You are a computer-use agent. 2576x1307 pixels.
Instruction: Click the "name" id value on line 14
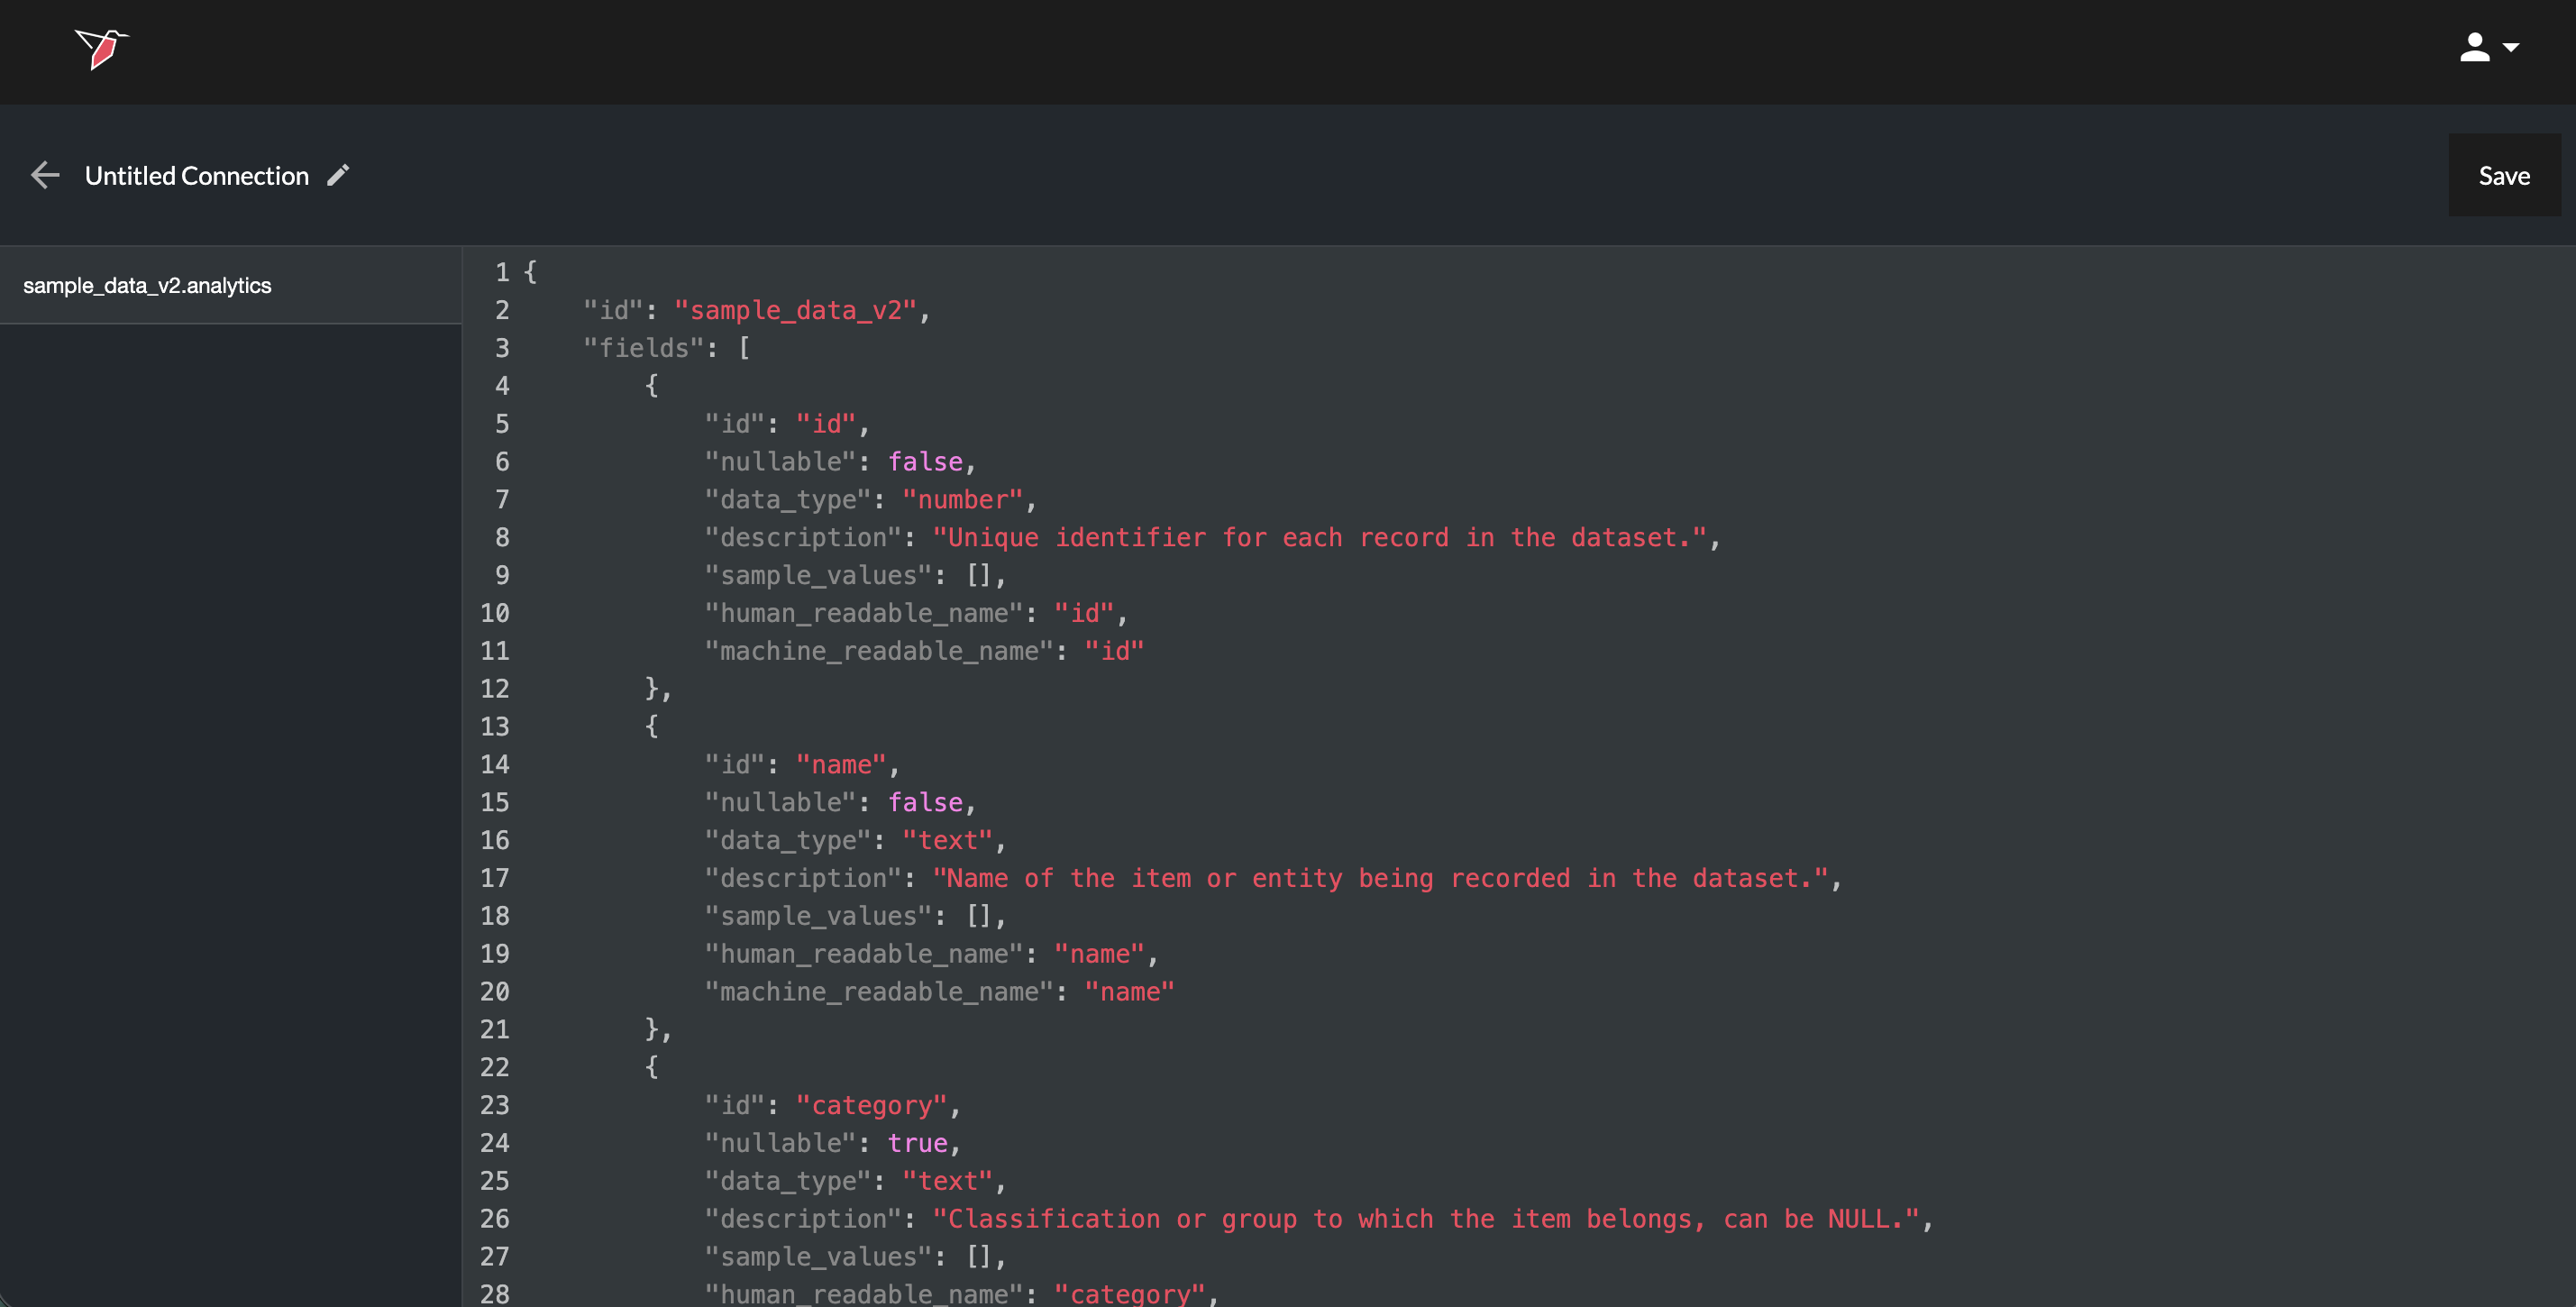pos(840,765)
